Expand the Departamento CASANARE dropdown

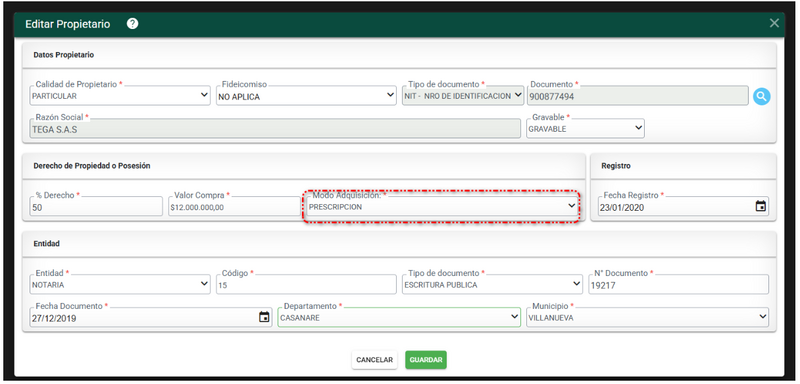399,317
